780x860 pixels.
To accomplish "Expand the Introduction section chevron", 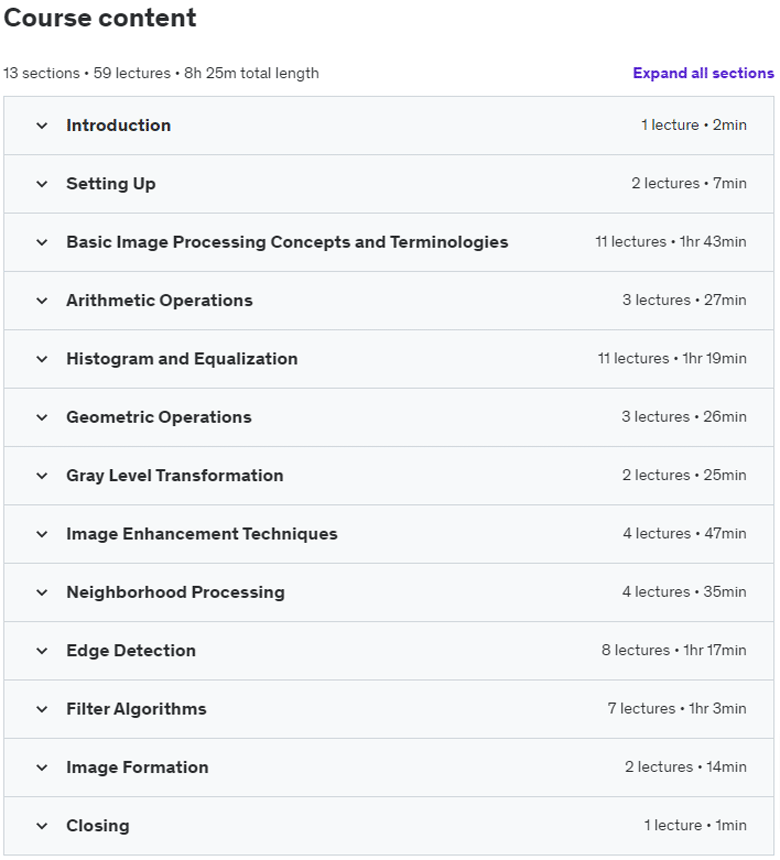I will (x=42, y=126).
